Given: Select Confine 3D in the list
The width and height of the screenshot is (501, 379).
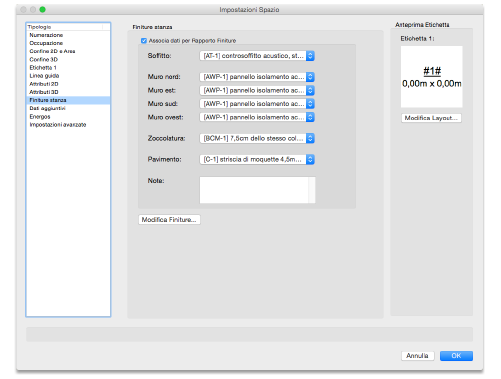Looking at the screenshot, I should [68, 59].
